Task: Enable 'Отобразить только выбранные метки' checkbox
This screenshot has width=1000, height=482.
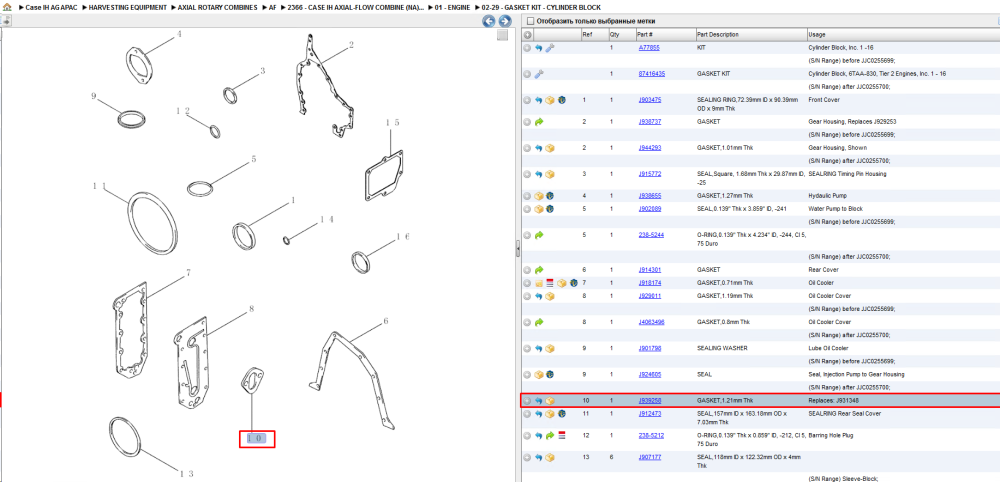Action: click(530, 21)
